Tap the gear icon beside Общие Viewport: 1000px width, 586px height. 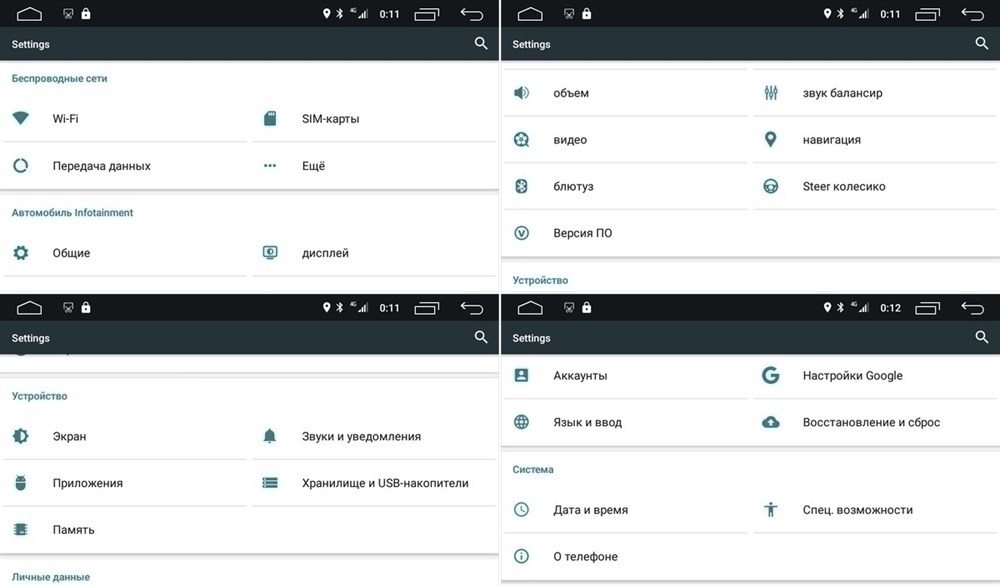[21, 253]
